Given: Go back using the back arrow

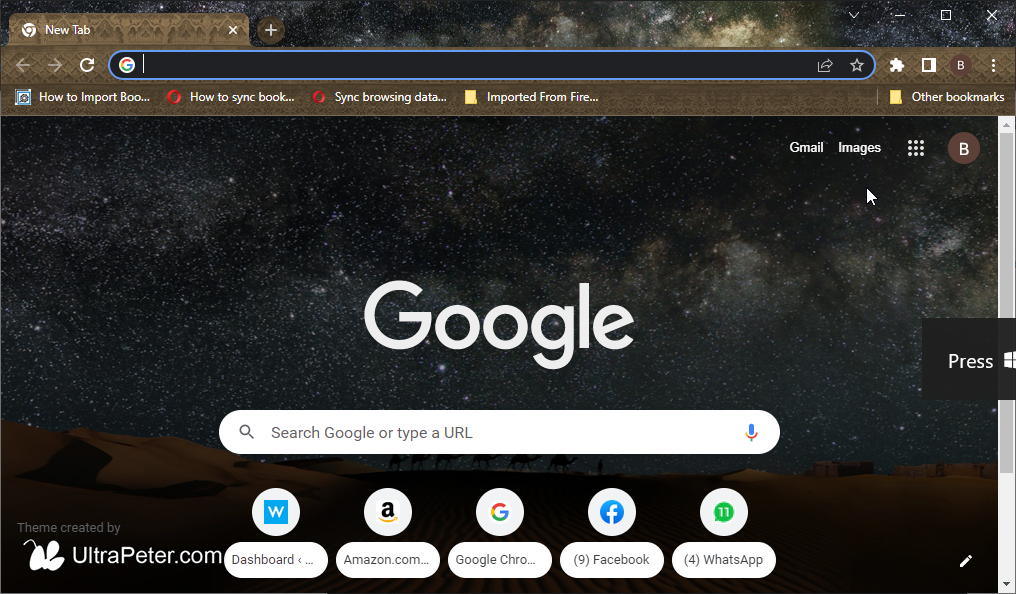Looking at the screenshot, I should [23, 65].
